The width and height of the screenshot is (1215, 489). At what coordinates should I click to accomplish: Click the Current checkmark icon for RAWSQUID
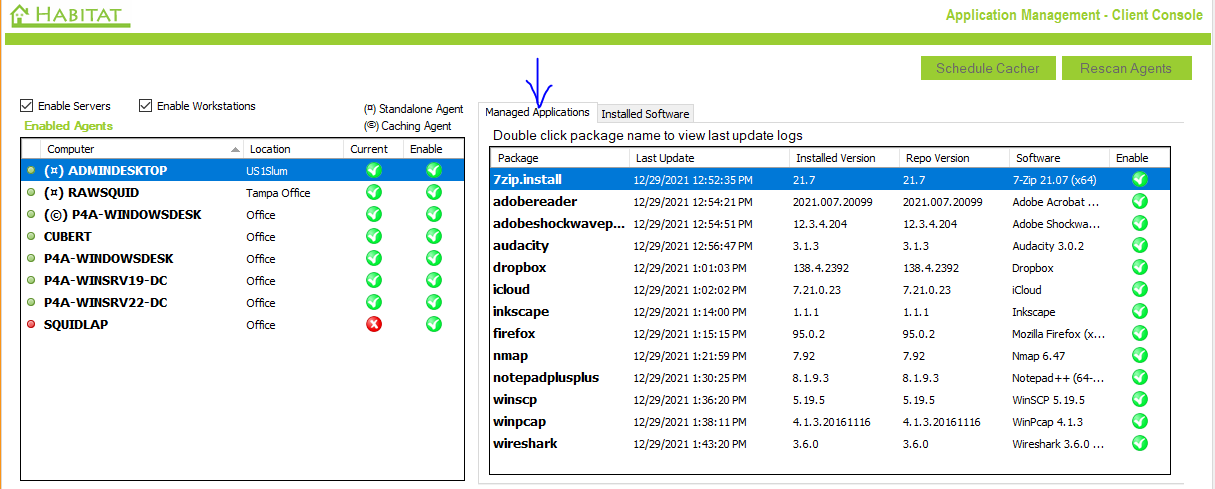pos(374,192)
